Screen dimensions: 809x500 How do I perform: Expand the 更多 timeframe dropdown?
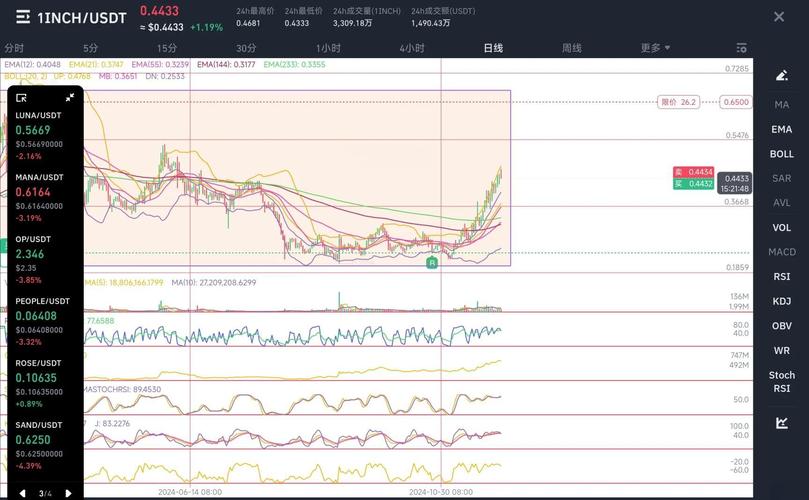coord(655,48)
